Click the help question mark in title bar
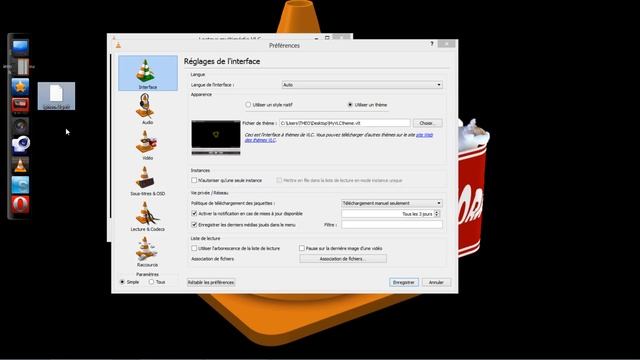The image size is (640, 360). click(x=432, y=44)
